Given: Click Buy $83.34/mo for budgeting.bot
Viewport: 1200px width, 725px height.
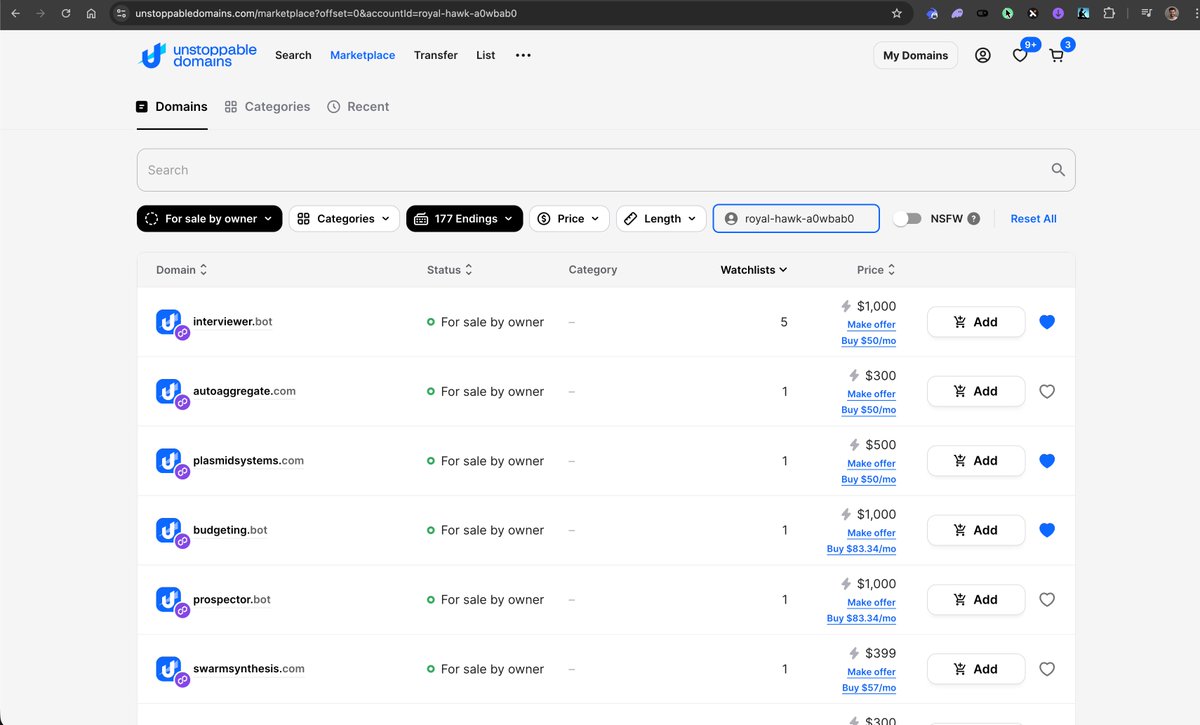Looking at the screenshot, I should [861, 549].
